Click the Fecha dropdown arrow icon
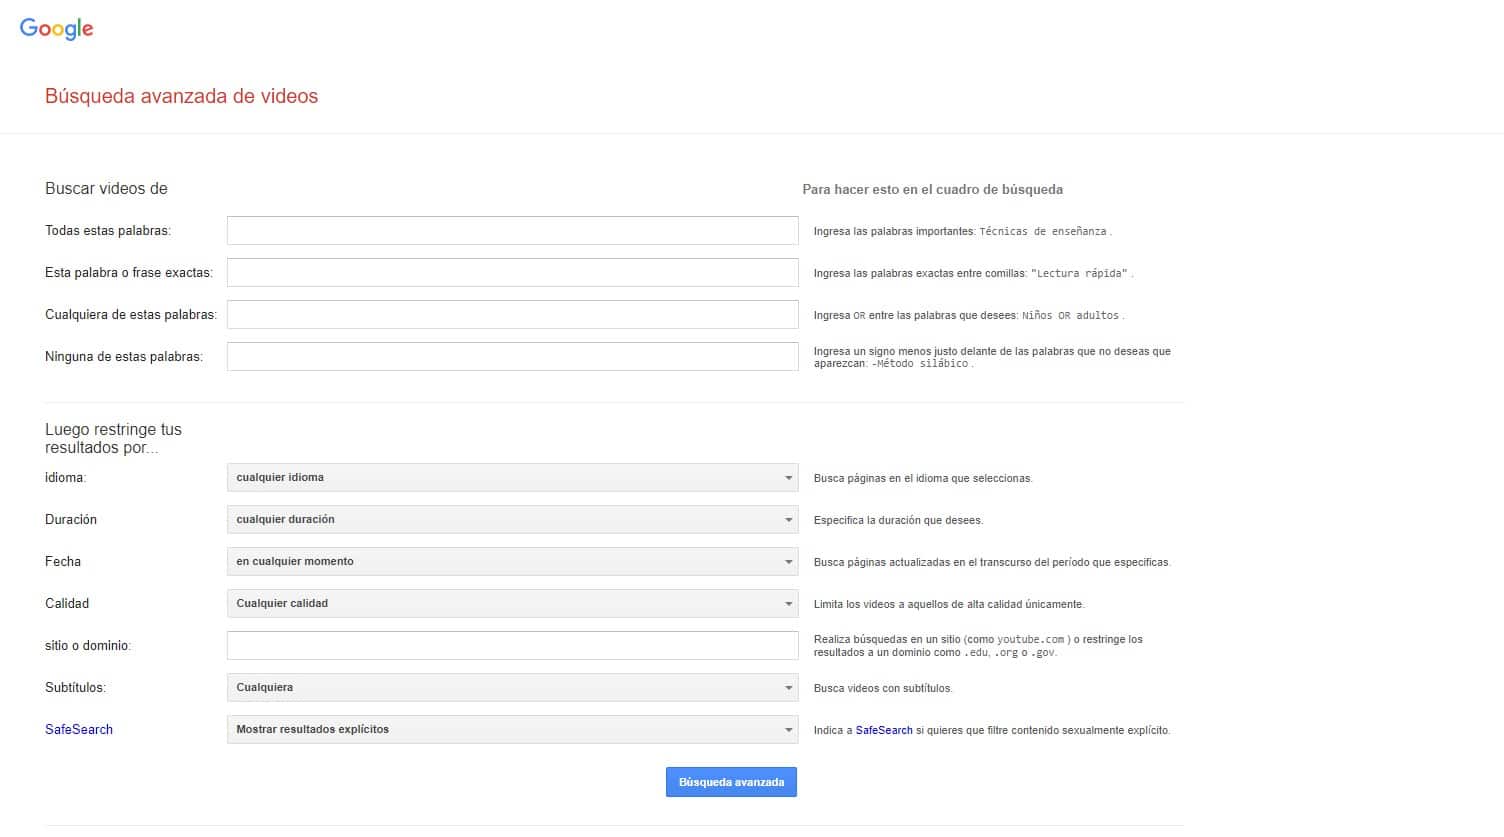Viewport: 1504px width, 837px height. [x=787, y=561]
